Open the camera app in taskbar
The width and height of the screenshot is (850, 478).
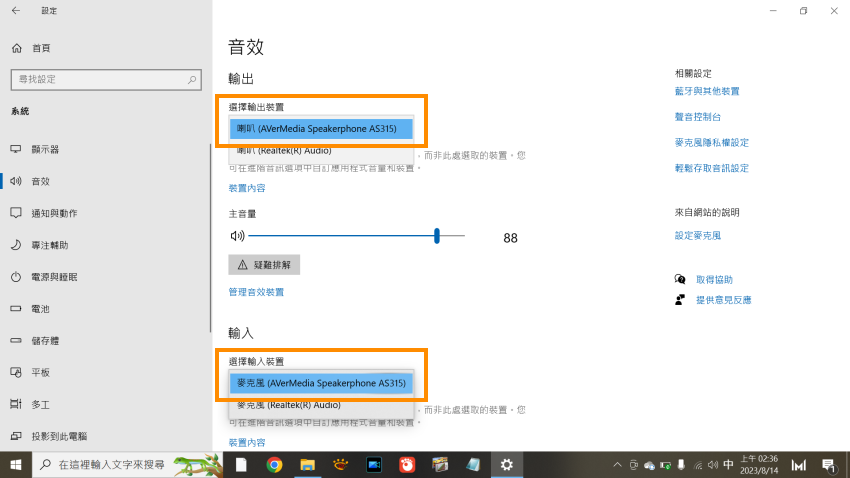click(x=374, y=465)
